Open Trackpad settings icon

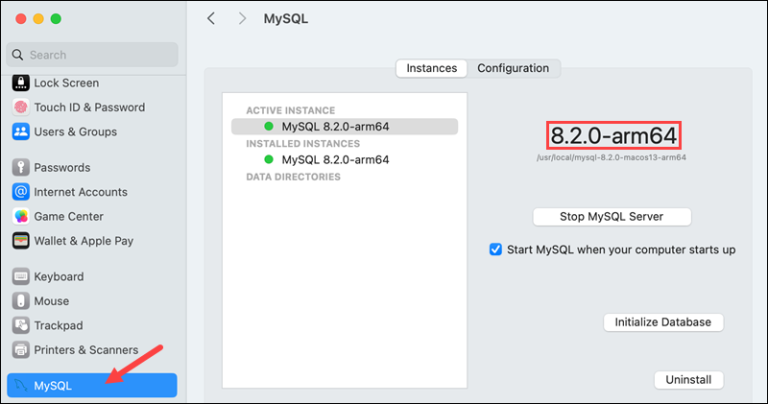tap(21, 325)
